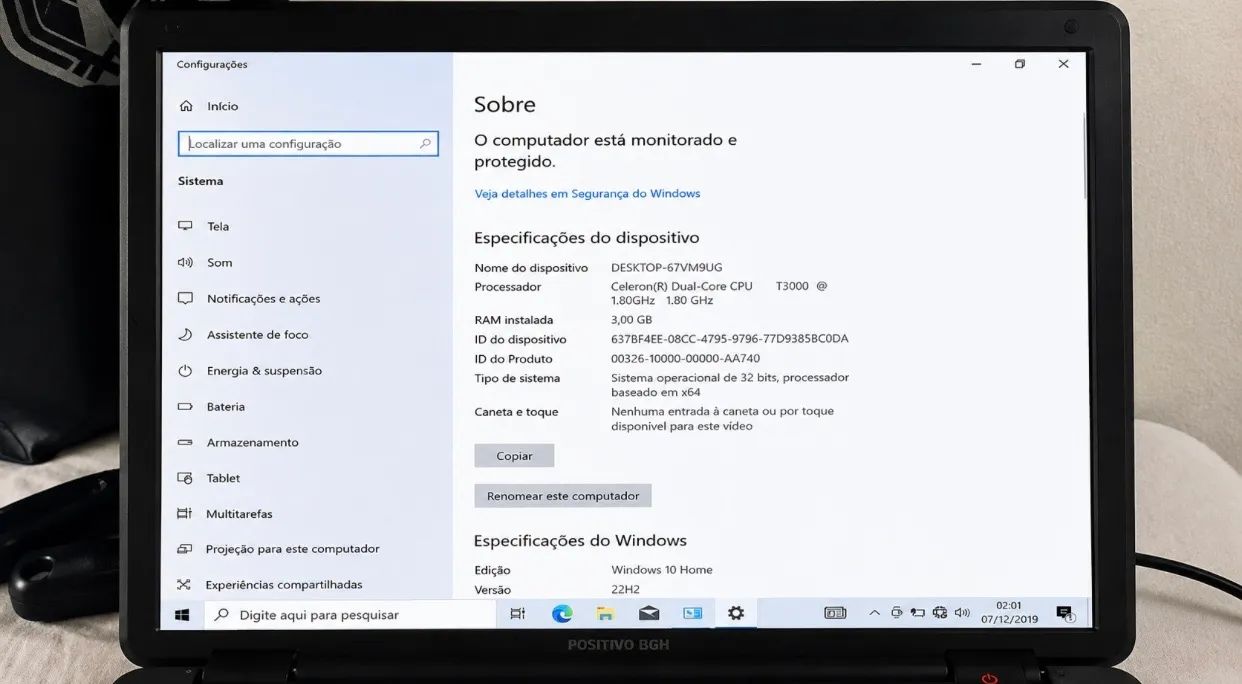This screenshot has height=684, width=1242.
Task: Click the taskbar search box Digite aqui
Action: coord(350,614)
